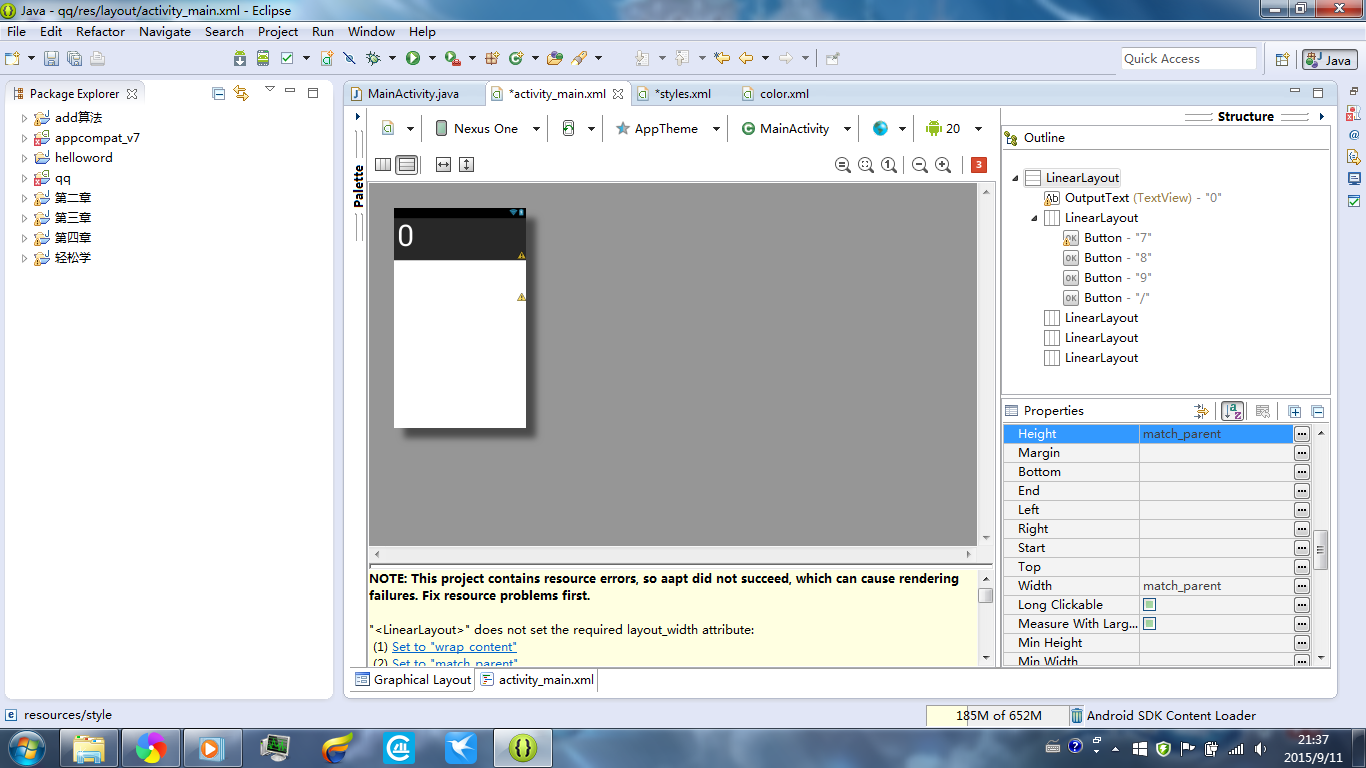Open the Navigate menu
The image size is (1366, 768).
coord(165,31)
